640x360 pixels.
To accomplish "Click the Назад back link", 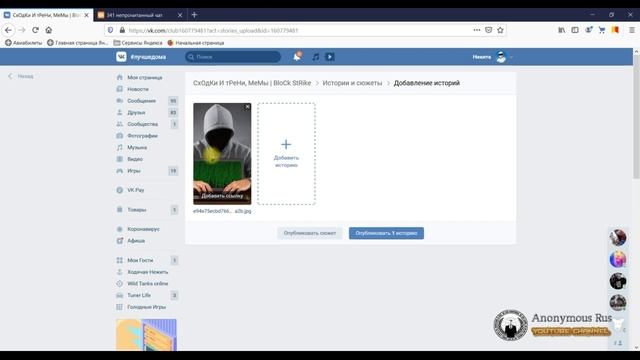I will pos(21,76).
